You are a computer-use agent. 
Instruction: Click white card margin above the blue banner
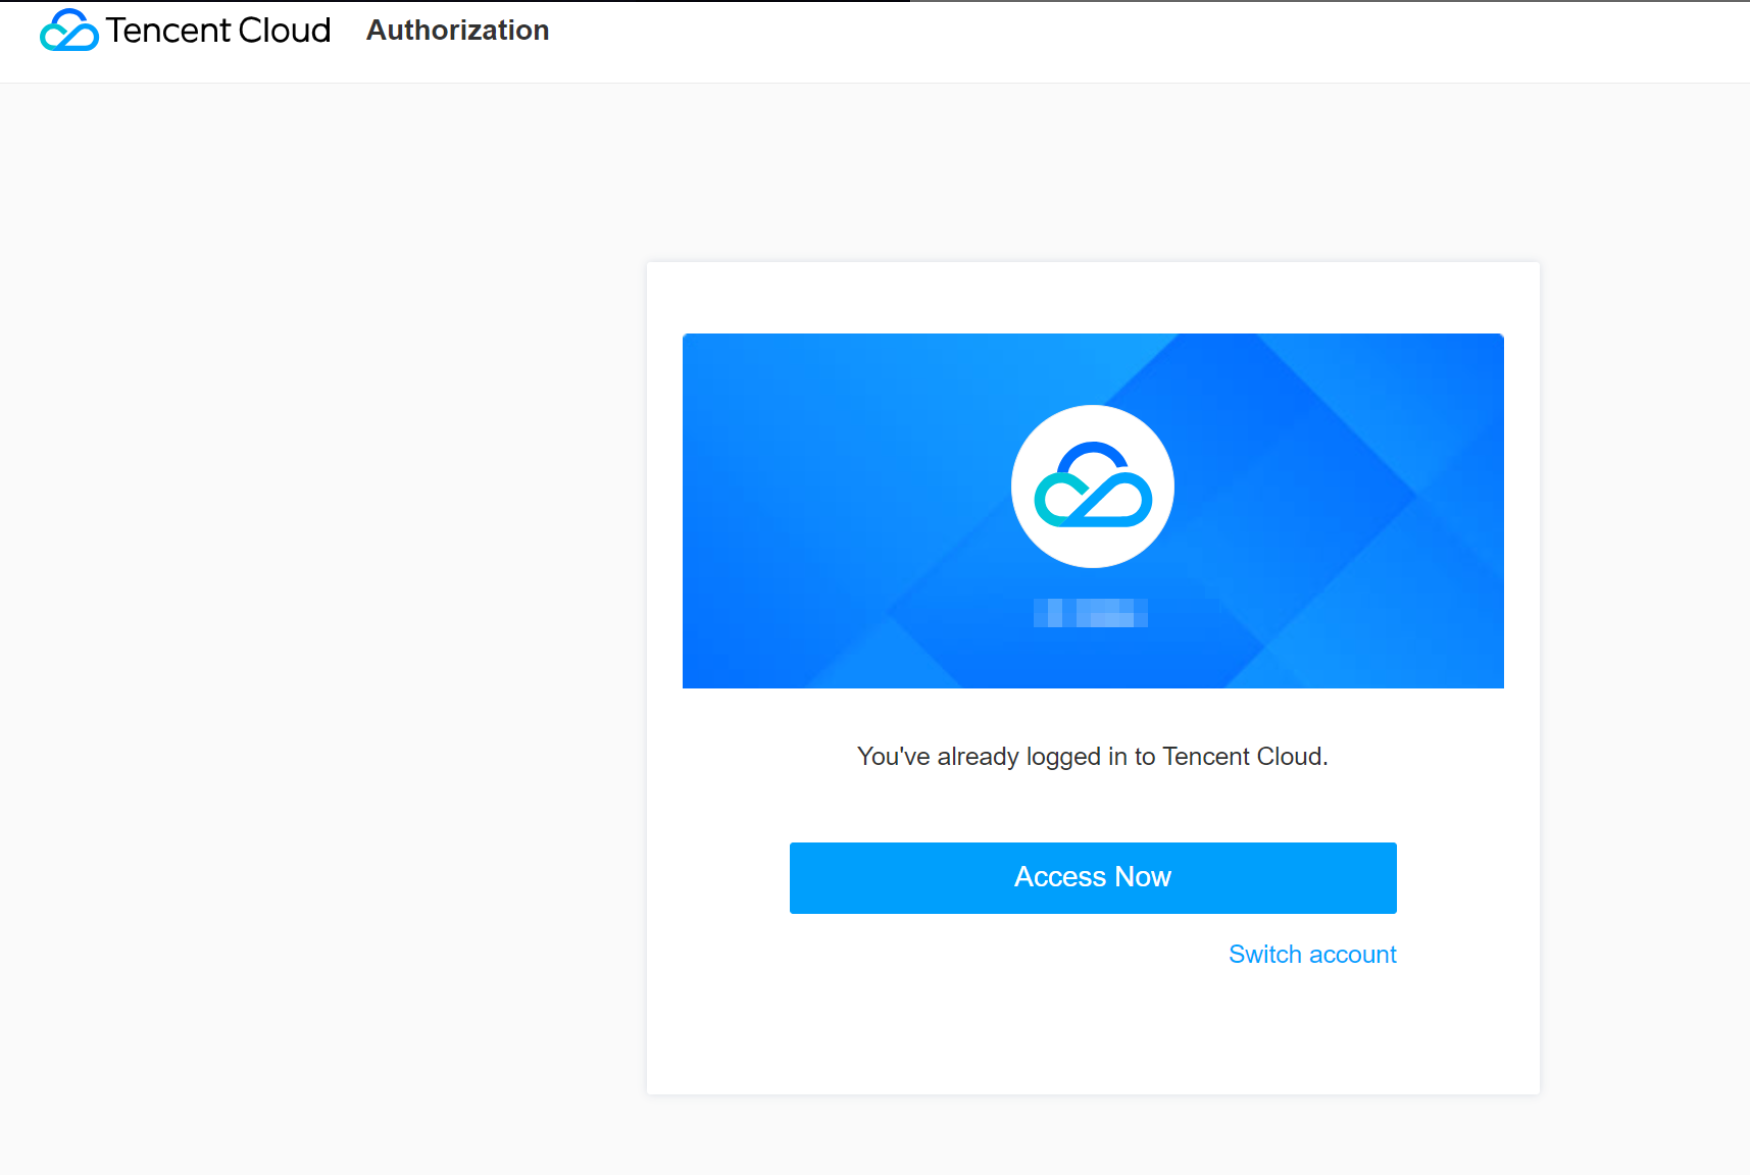click(x=1092, y=297)
